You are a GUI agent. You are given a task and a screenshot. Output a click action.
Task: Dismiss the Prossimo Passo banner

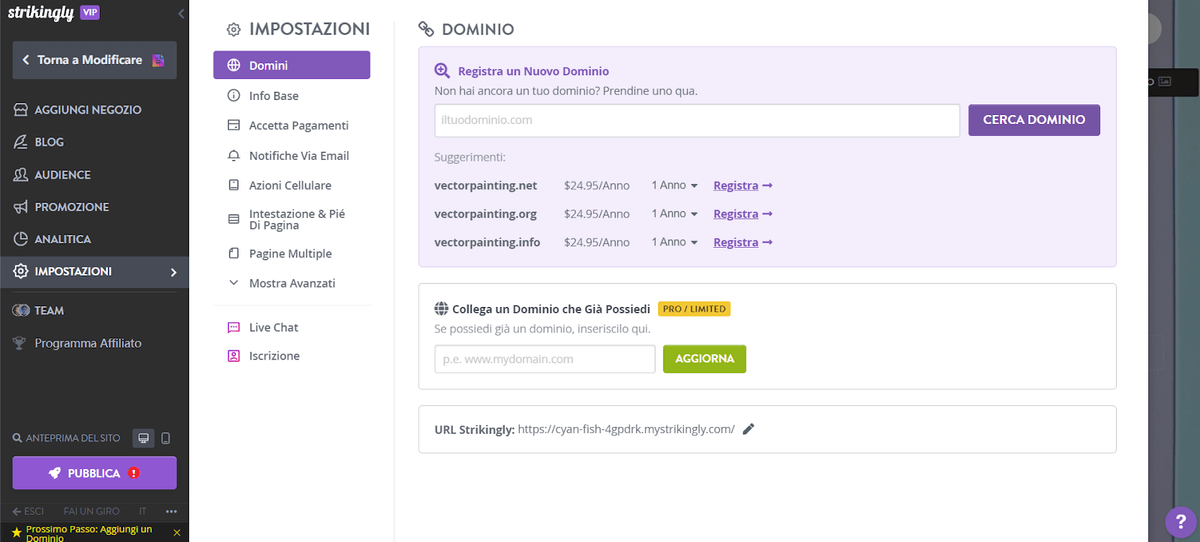click(x=177, y=533)
